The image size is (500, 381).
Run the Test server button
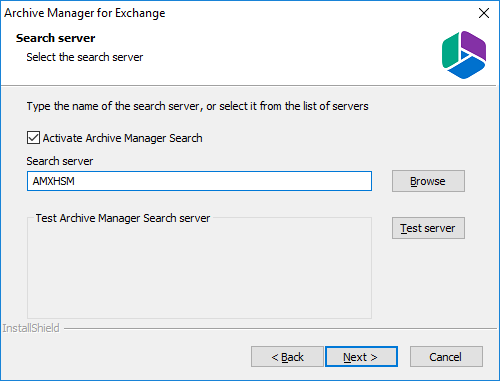pos(428,228)
